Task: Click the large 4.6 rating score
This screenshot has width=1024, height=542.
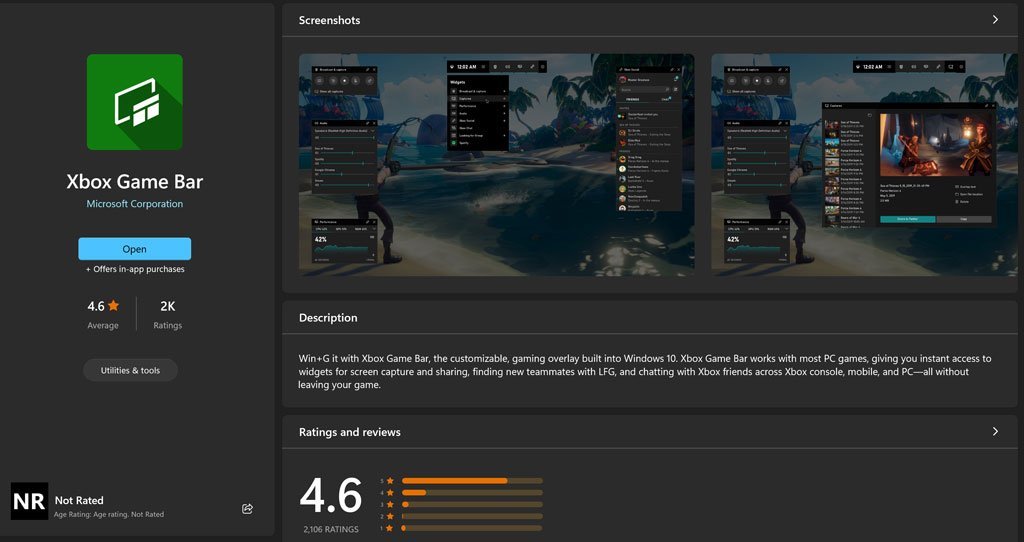Action: pyautogui.click(x=330, y=496)
